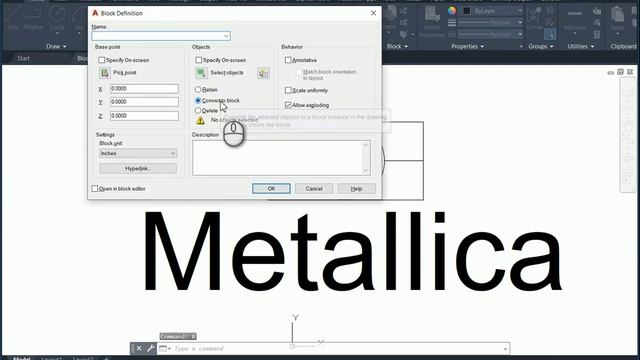Click Description box scroll down arrow
The image size is (640, 360).
coord(365,171)
